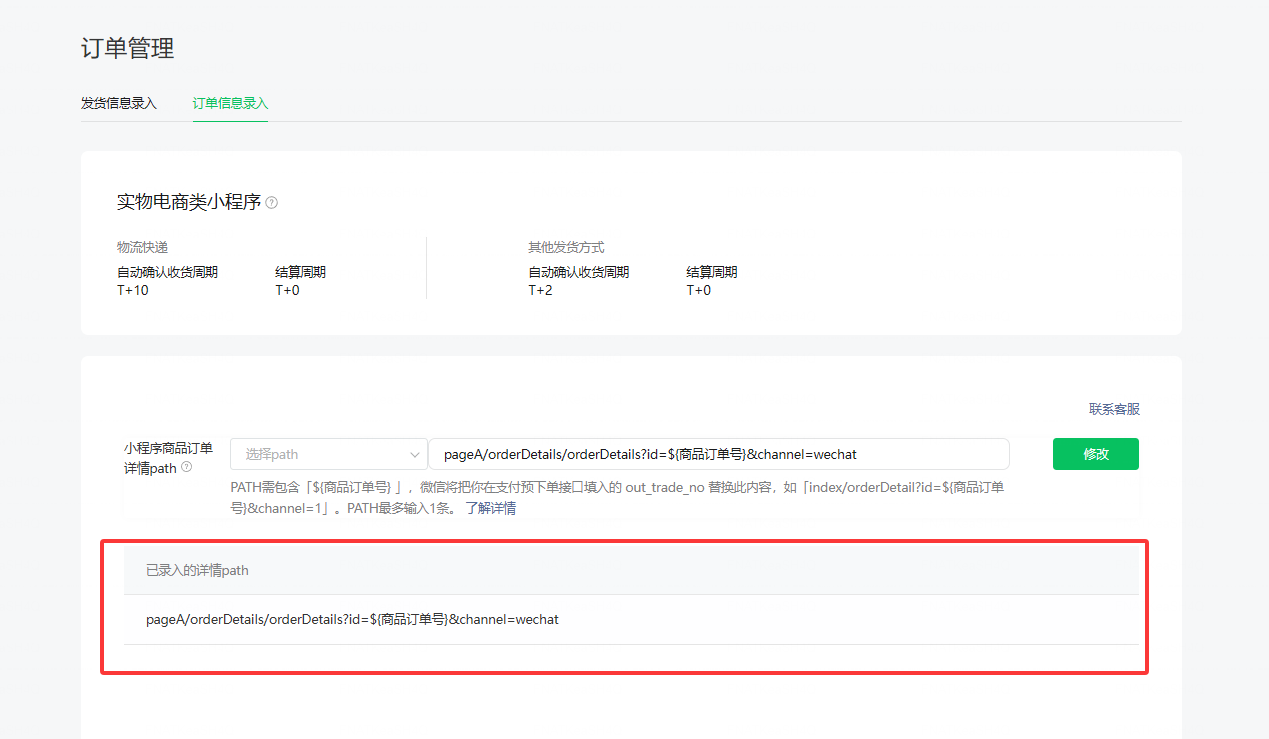1269x739 pixels.
Task: Click the recorded path row in the table
Action: click(x=631, y=620)
